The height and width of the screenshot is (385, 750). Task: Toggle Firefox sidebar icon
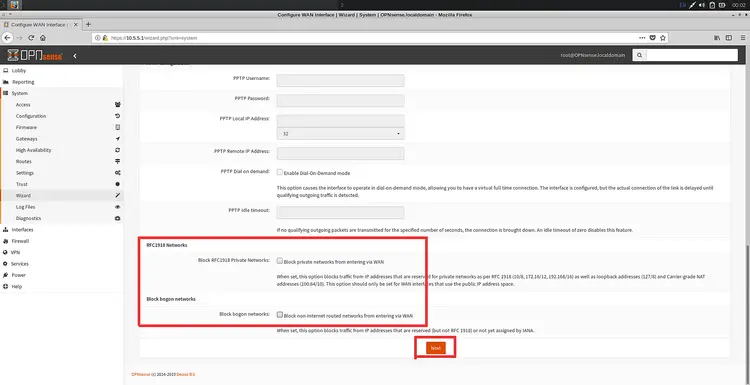[729, 38]
